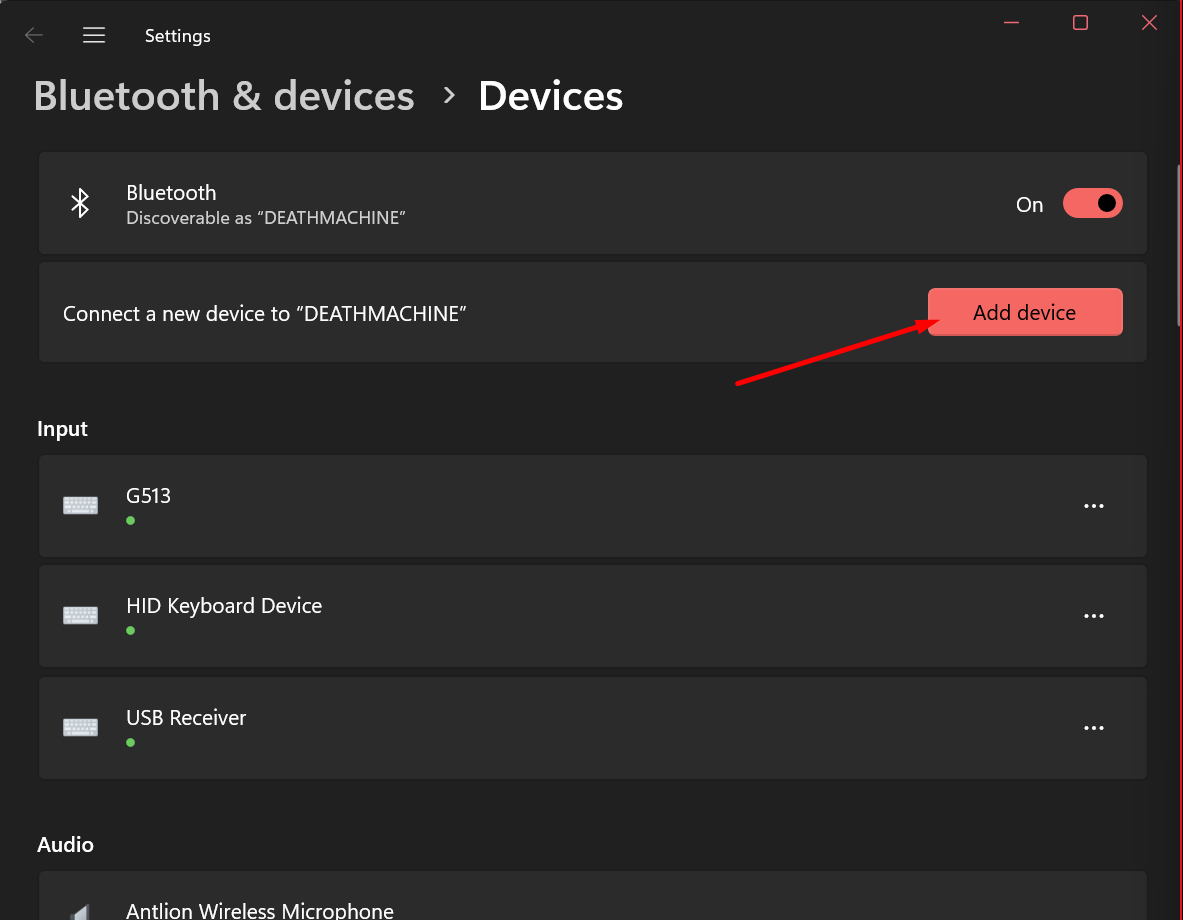Maximize the Settings window
Image resolution: width=1183 pixels, height=920 pixels.
click(1080, 23)
